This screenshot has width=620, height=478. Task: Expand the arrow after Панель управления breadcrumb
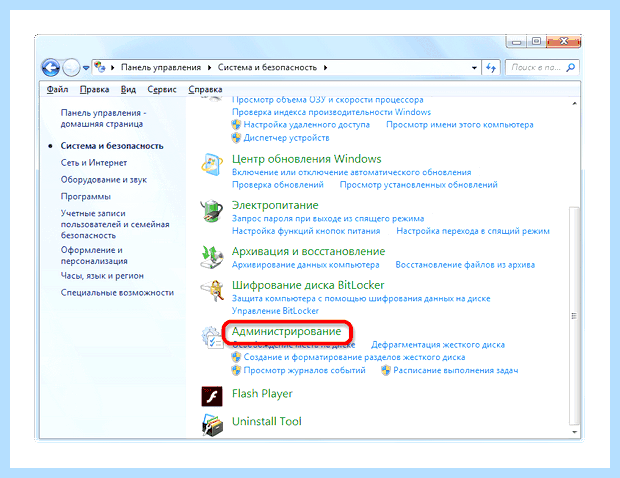210,68
